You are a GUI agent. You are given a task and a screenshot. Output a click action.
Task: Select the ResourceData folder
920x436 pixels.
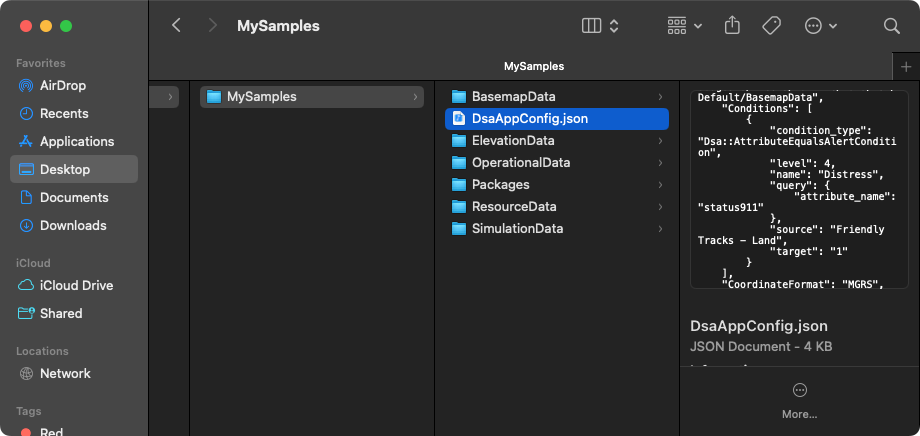(x=557, y=207)
